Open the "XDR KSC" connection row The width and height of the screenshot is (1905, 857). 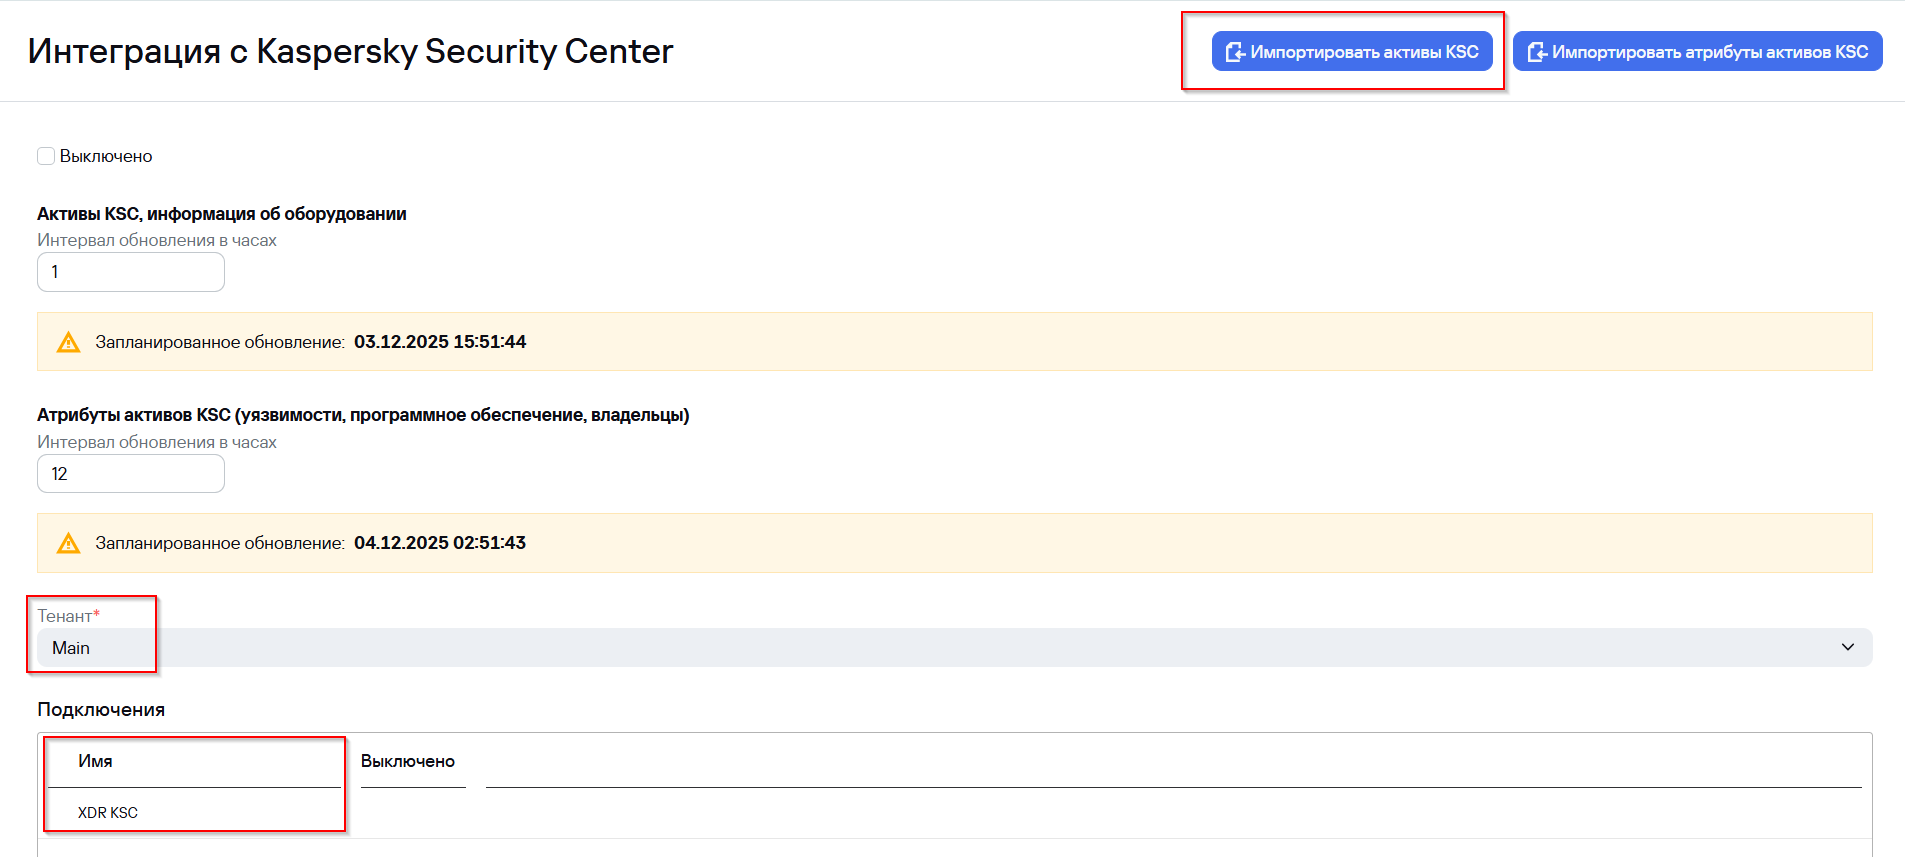click(x=108, y=813)
